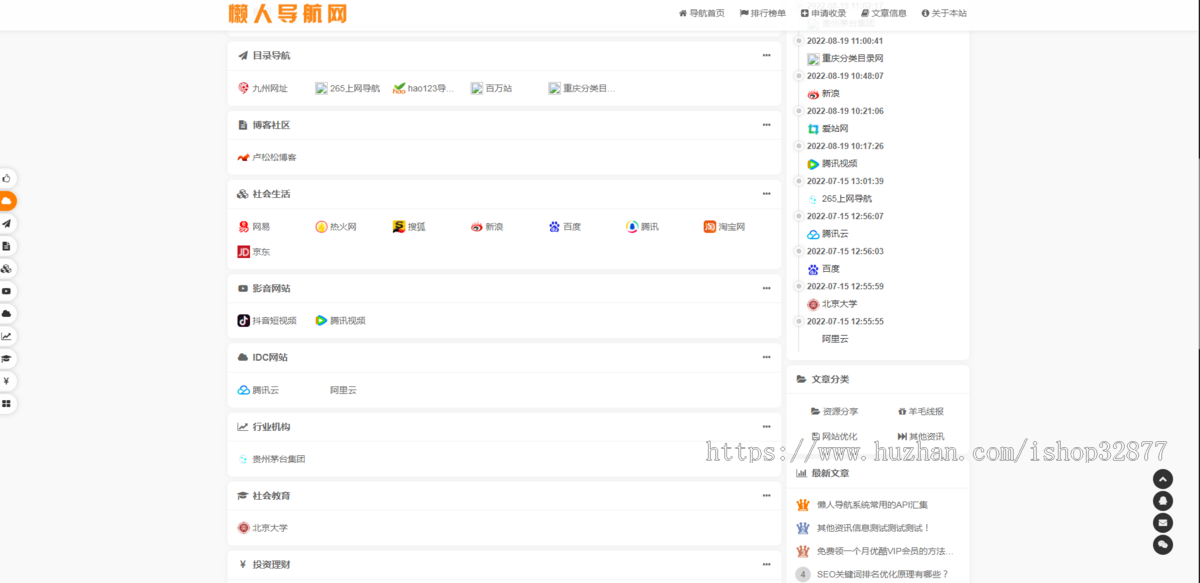Open 北京大学 in 社会教育 section
Screen dimensions: 1200x583
(263, 528)
